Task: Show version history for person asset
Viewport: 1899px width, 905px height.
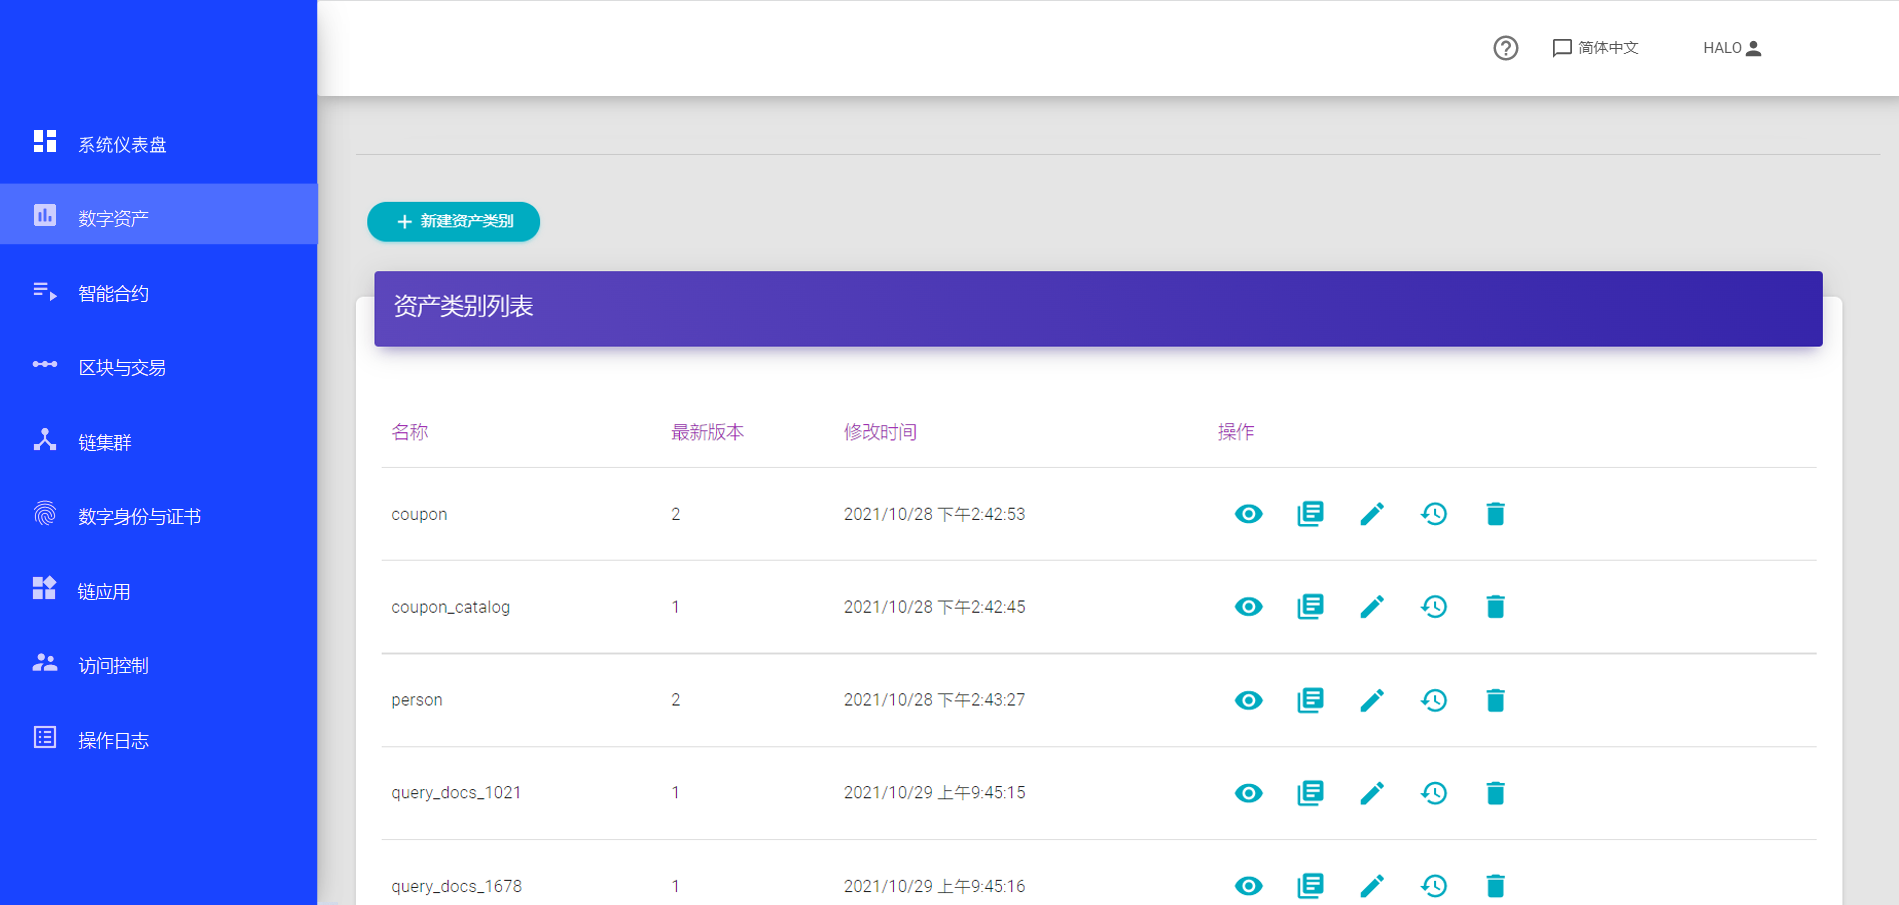Action: tap(1434, 700)
